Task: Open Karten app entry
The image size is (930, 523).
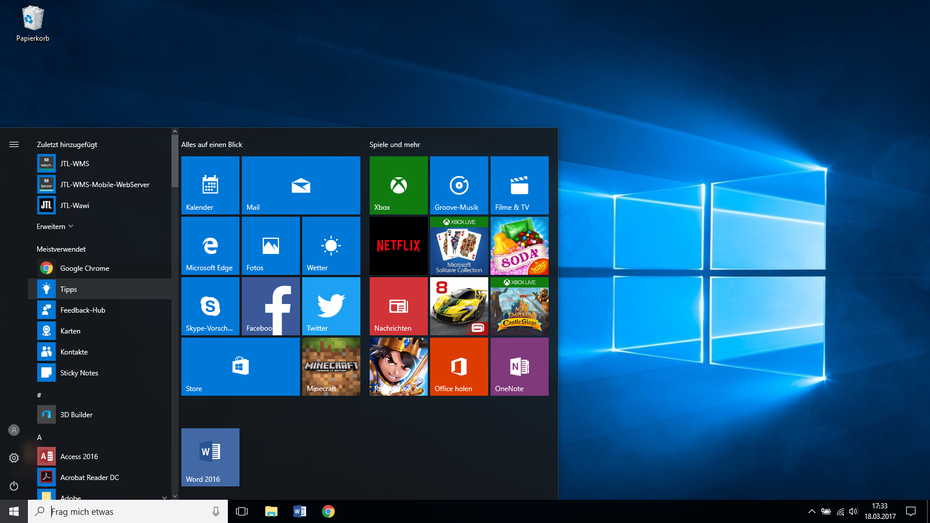Action: 100,331
